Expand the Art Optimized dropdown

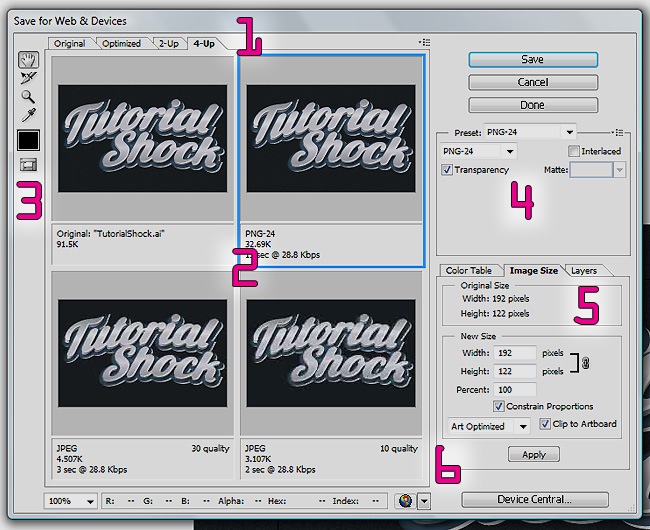[490, 425]
